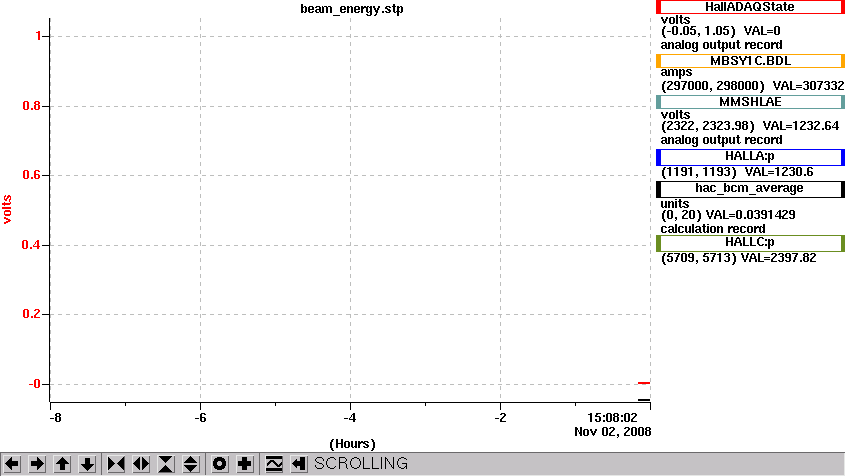
Task: Zoom in on time axis (inward triangles icon)
Action: [x=116, y=464]
